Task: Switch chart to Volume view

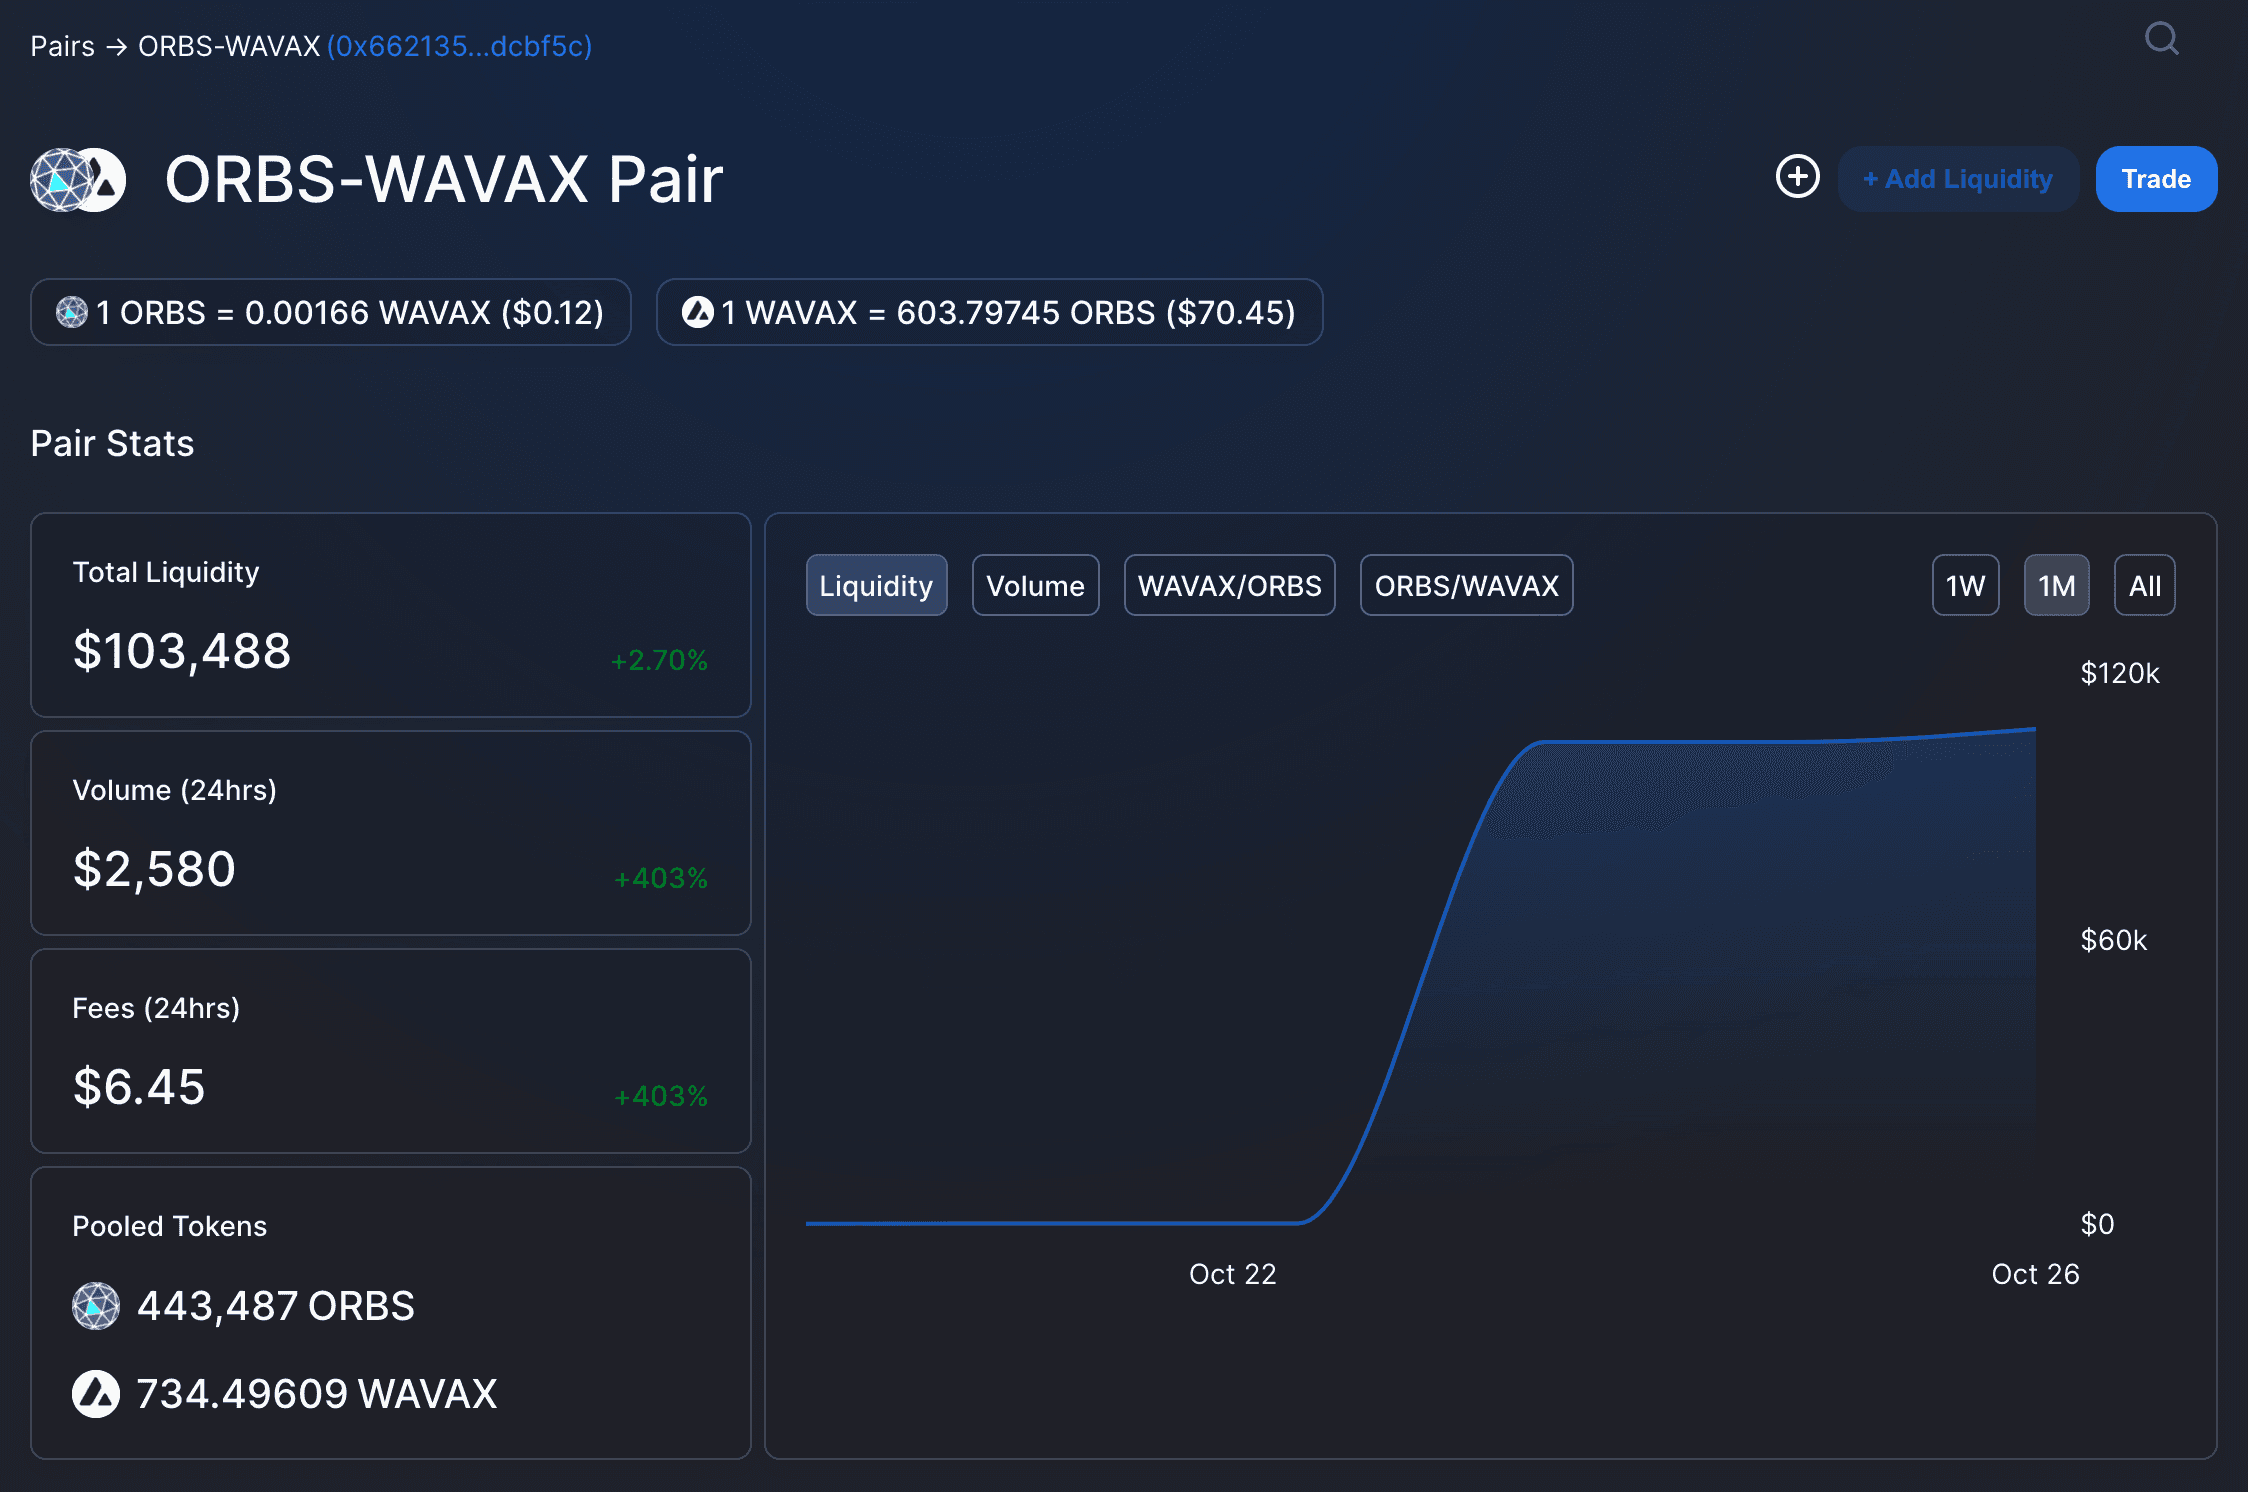Action: pos(1035,585)
